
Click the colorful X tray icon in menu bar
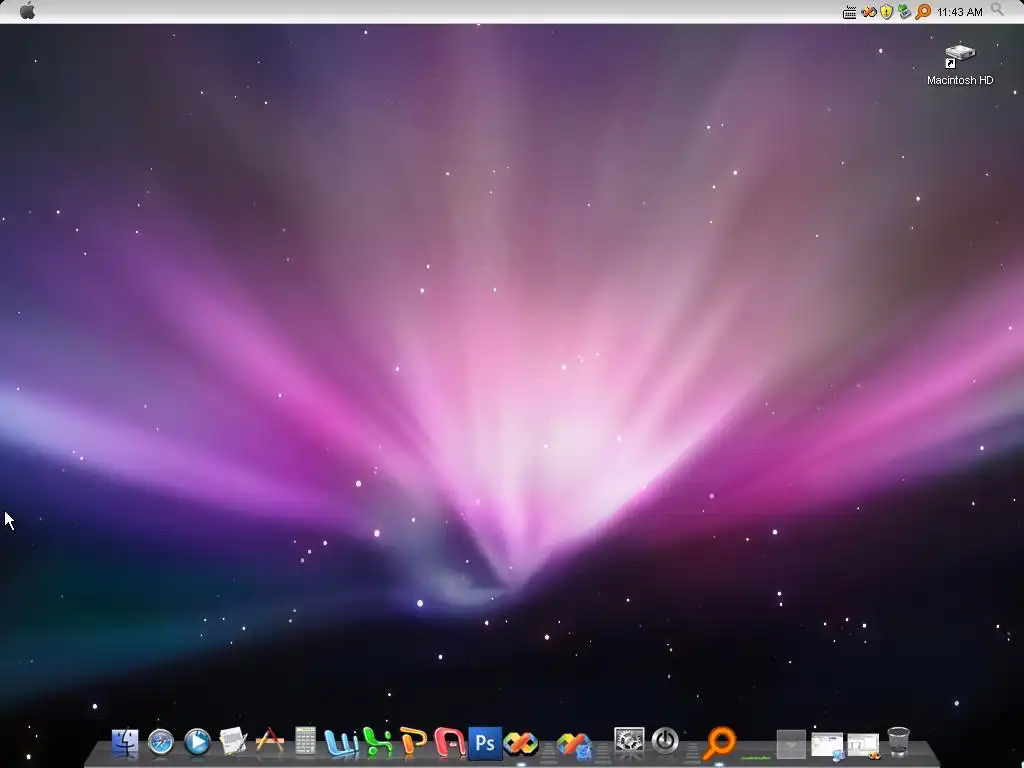coord(868,12)
